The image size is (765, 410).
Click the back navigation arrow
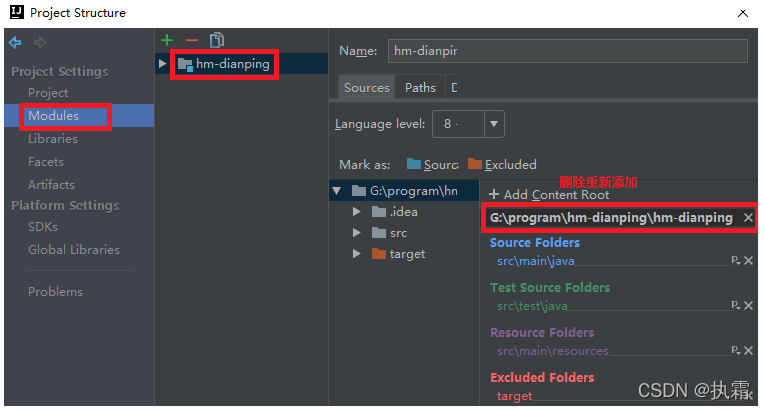[15, 42]
